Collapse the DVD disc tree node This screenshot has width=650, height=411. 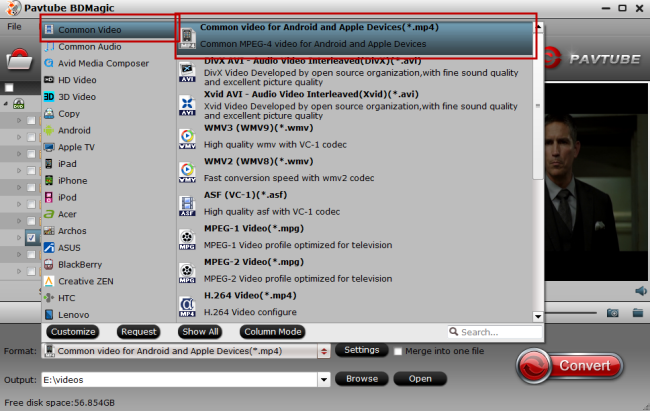[x=6, y=104]
